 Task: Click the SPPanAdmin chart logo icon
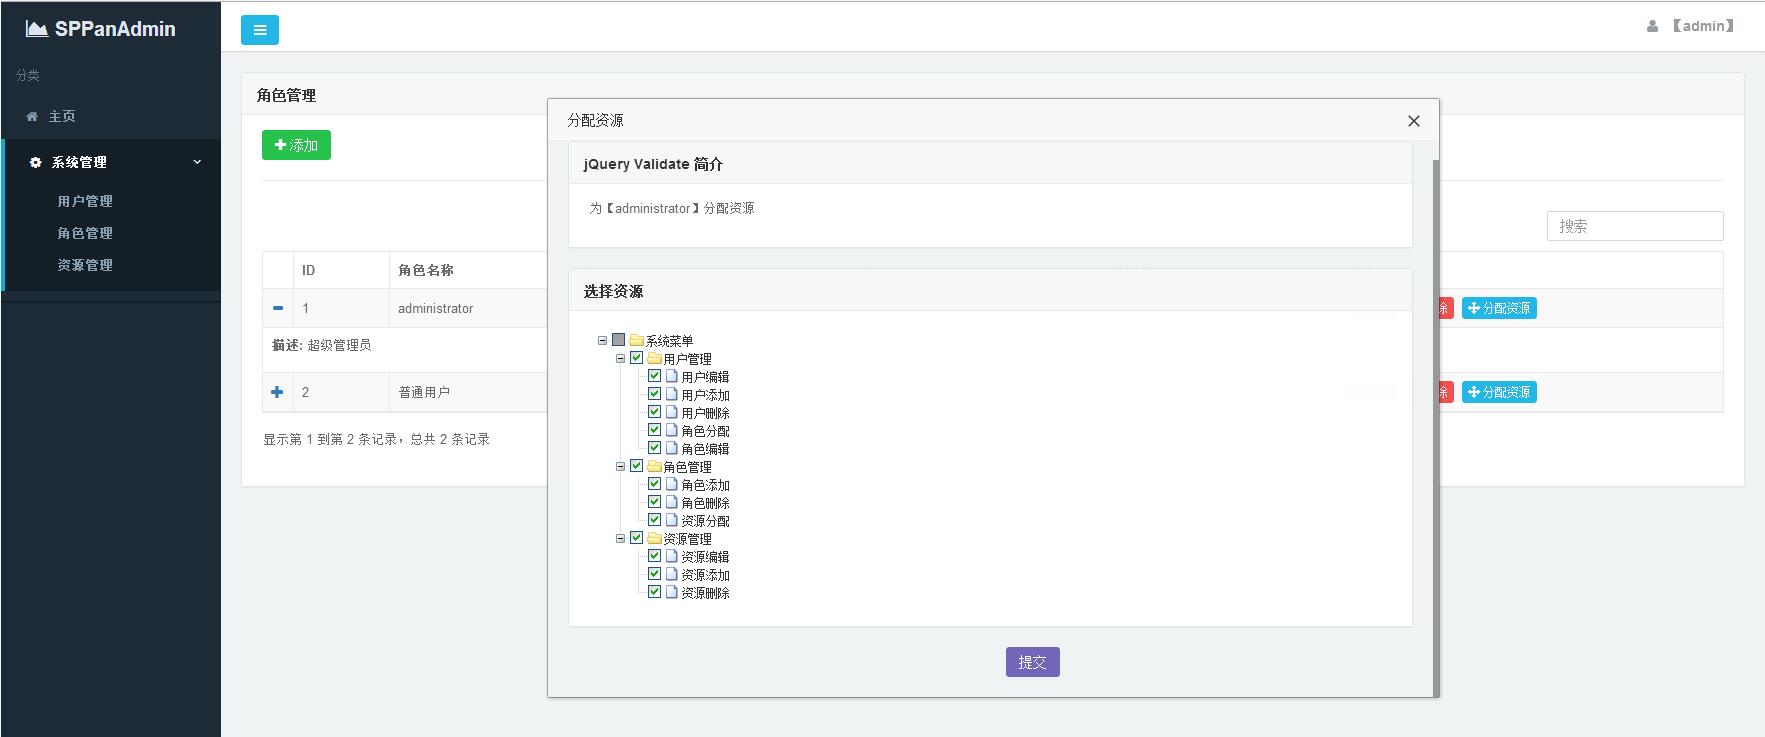pyautogui.click(x=37, y=29)
